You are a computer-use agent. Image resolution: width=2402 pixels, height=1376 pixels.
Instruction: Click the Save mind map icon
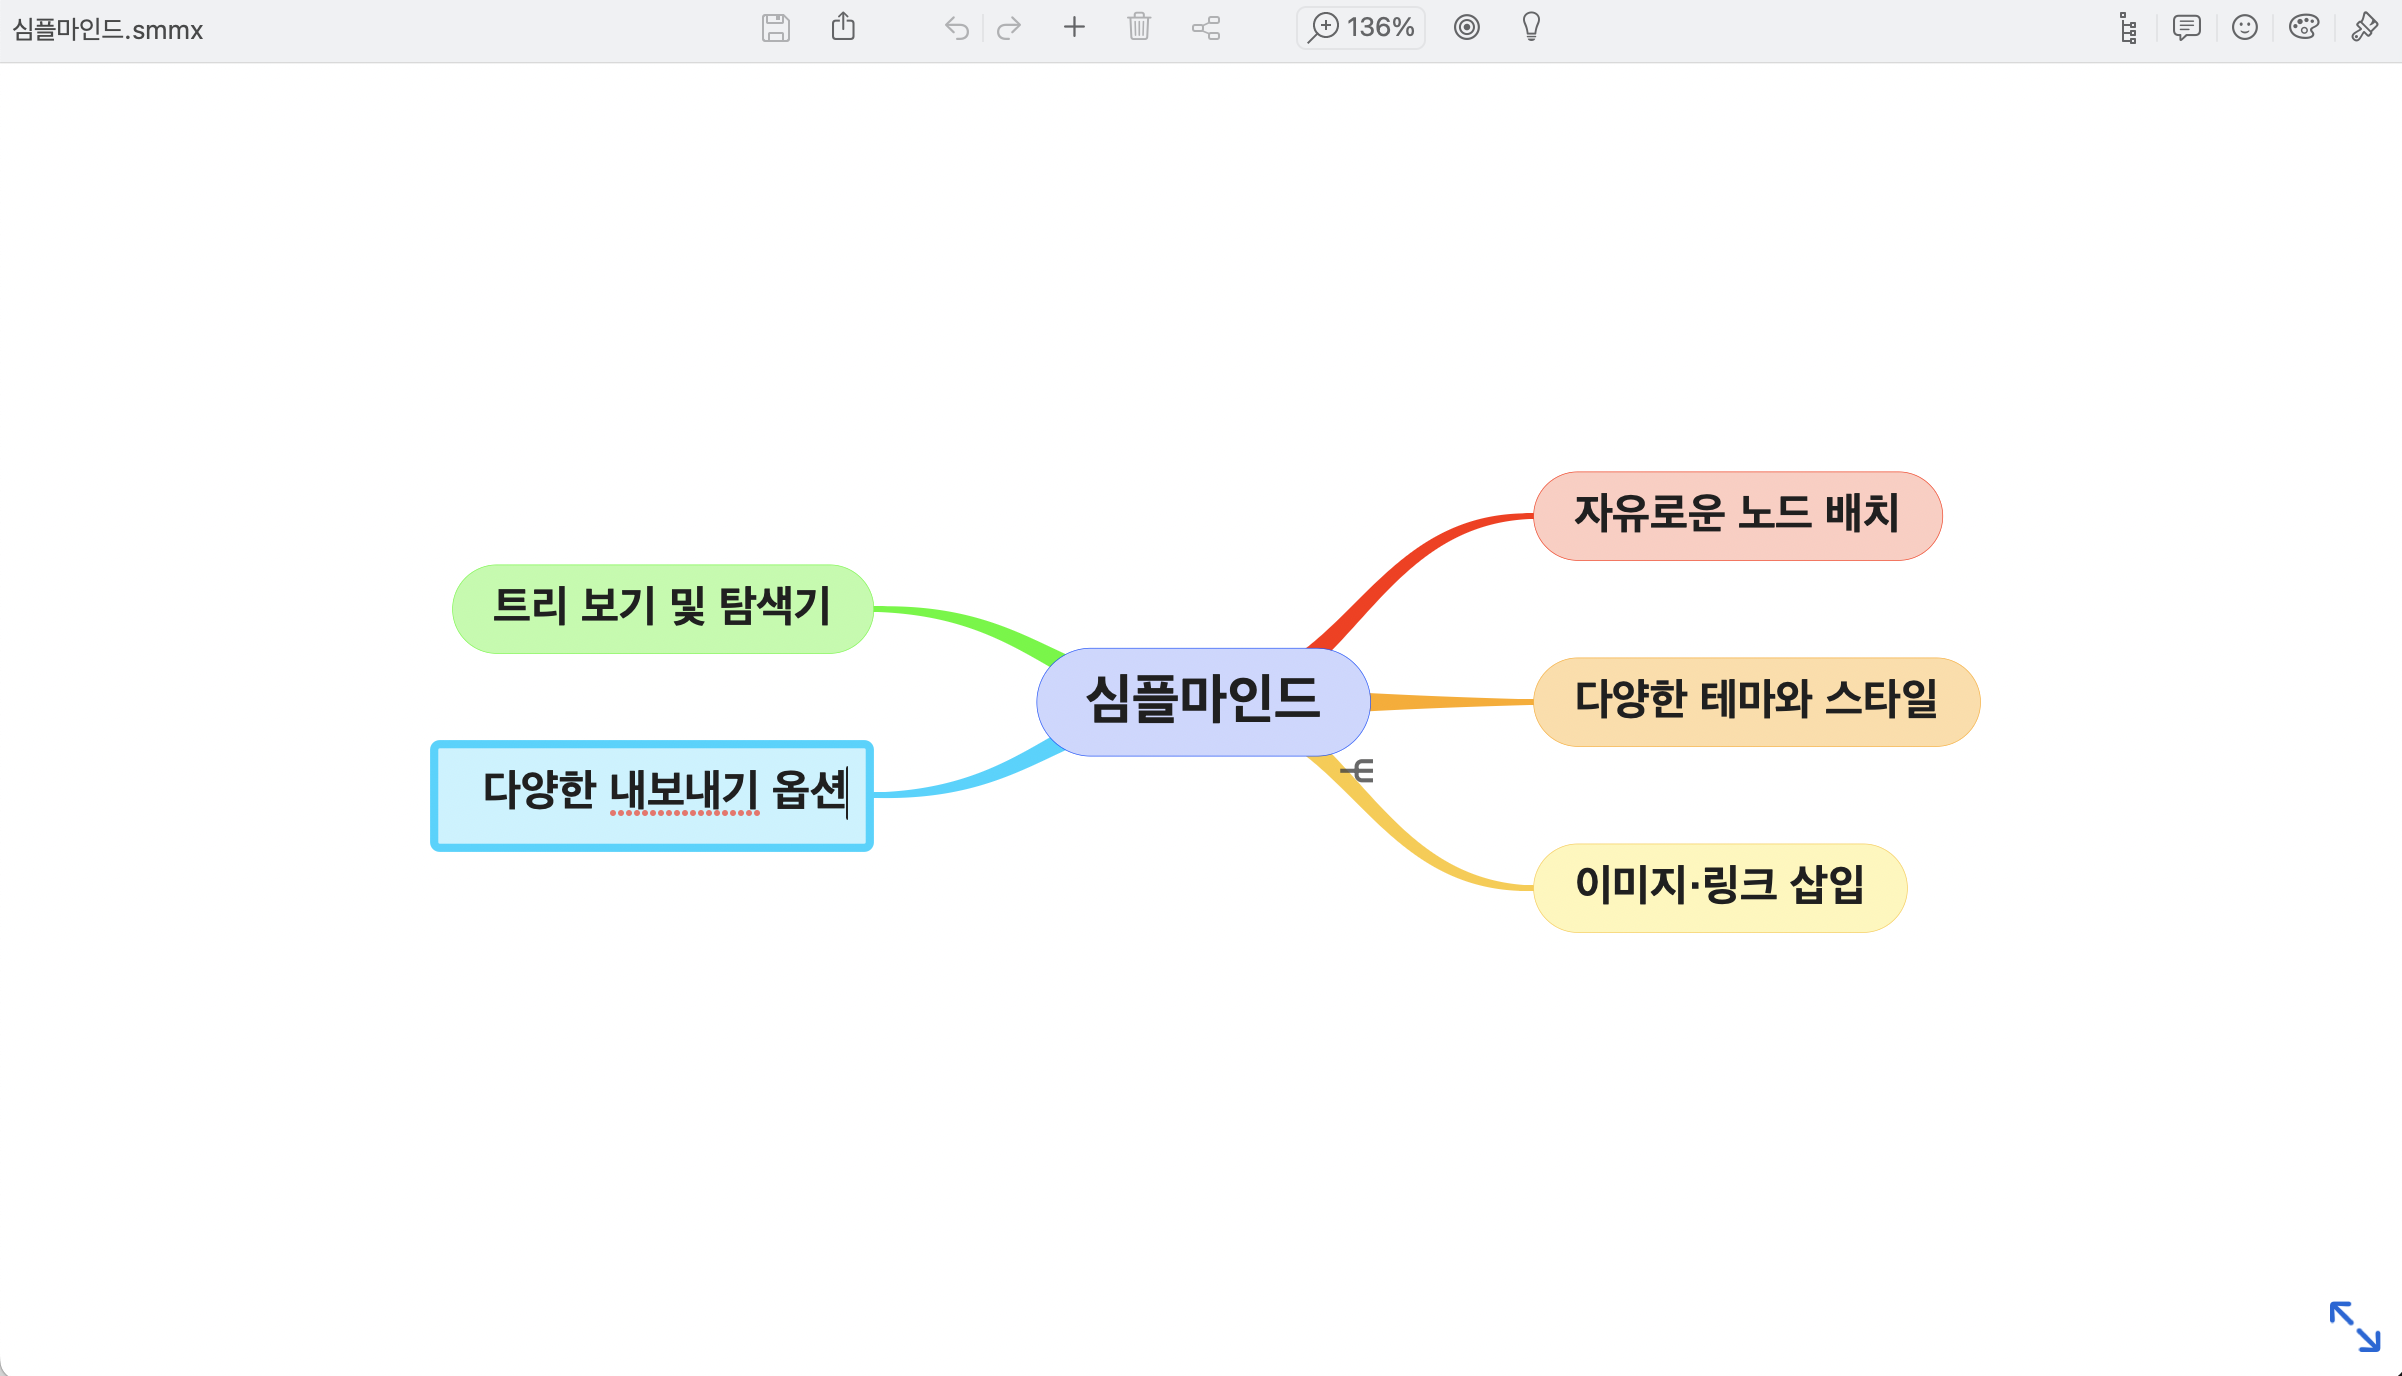[776, 28]
